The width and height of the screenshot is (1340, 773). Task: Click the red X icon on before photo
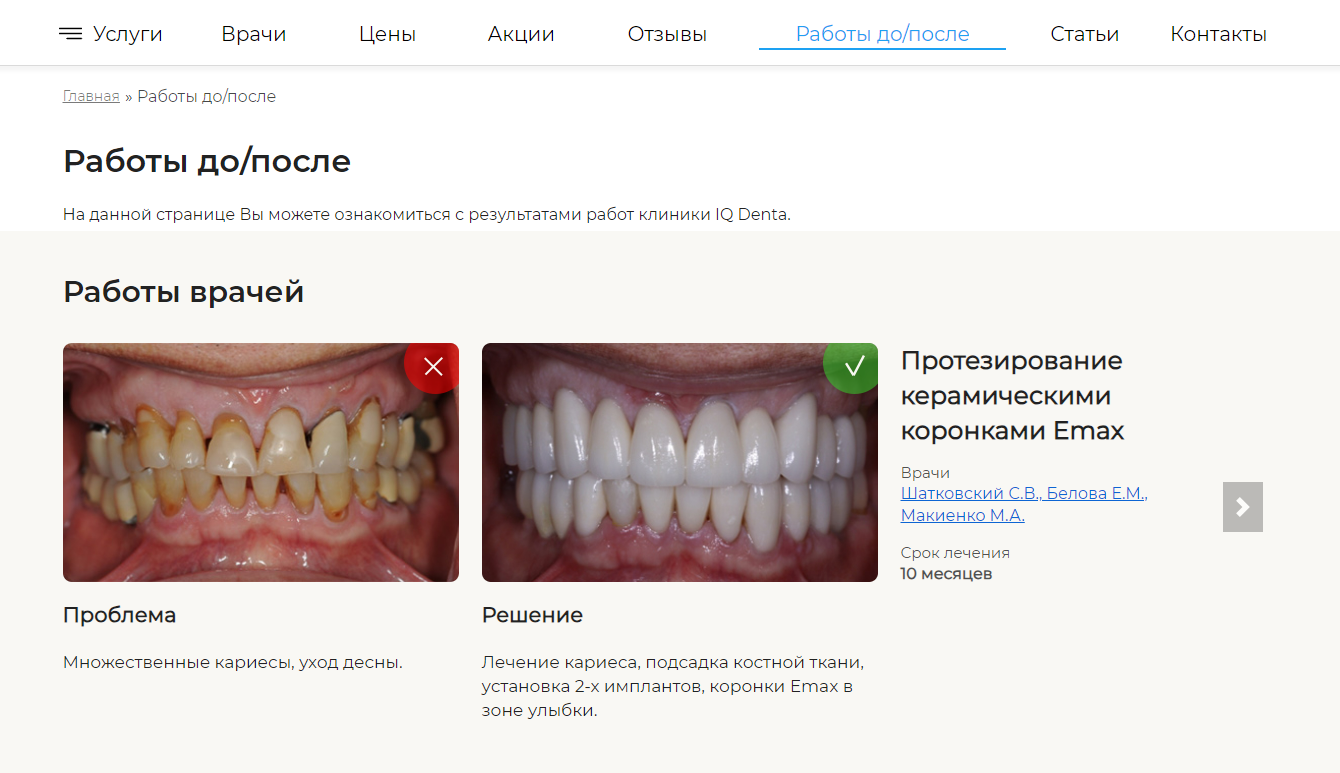tap(433, 367)
